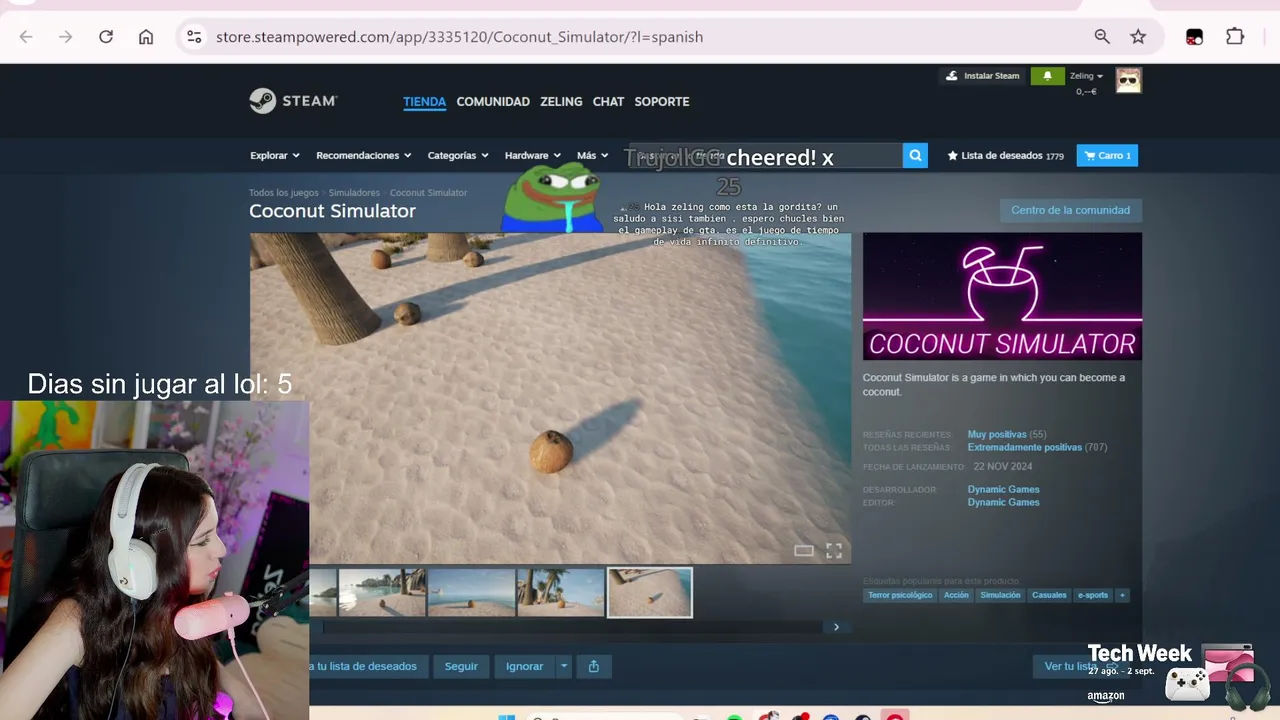Viewport: 1280px width, 720px height.
Task: Open the arrow dropdown beside Ignorar
Action: (564, 666)
